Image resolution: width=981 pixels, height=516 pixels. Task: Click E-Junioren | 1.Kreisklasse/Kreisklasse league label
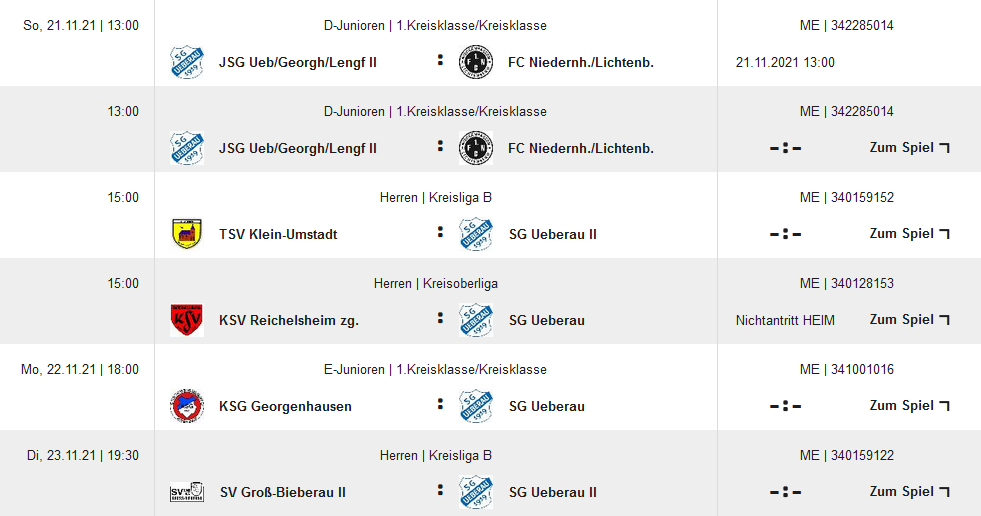[x=436, y=369]
